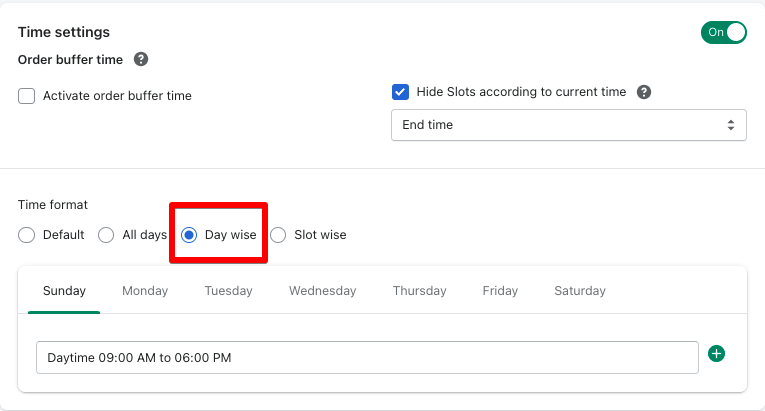The height and width of the screenshot is (411, 765).
Task: Open the End time dropdown
Action: click(569, 125)
